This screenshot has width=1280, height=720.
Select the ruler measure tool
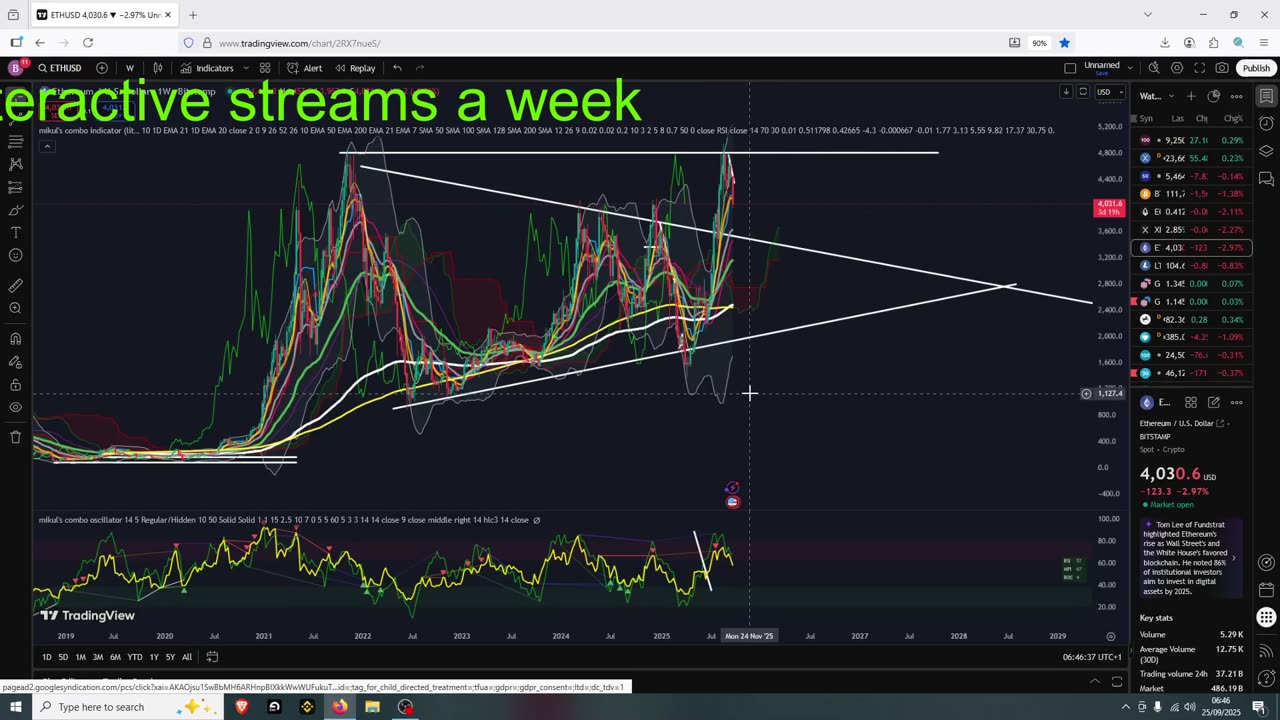15,285
